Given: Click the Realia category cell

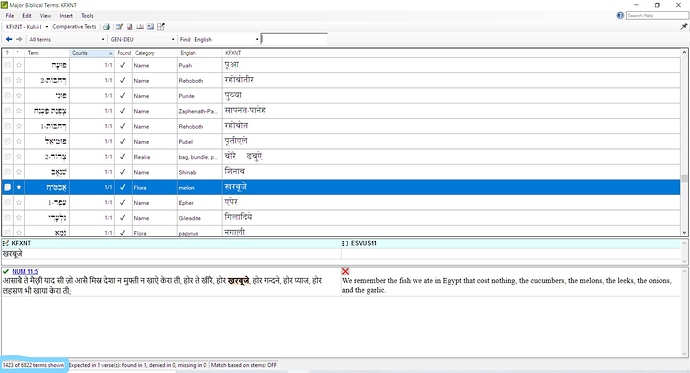Looking at the screenshot, I should click(154, 157).
